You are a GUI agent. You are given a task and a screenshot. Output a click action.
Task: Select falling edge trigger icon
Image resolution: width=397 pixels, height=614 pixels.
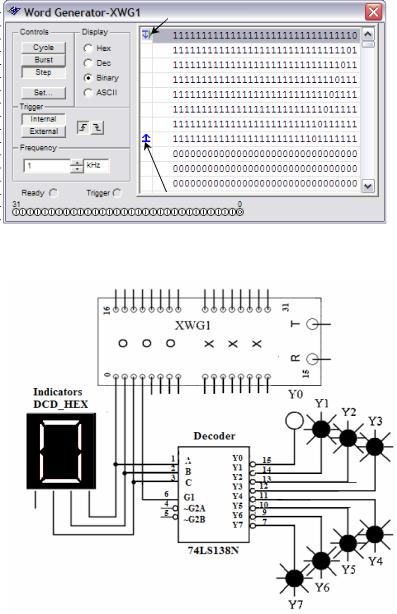[97, 127]
